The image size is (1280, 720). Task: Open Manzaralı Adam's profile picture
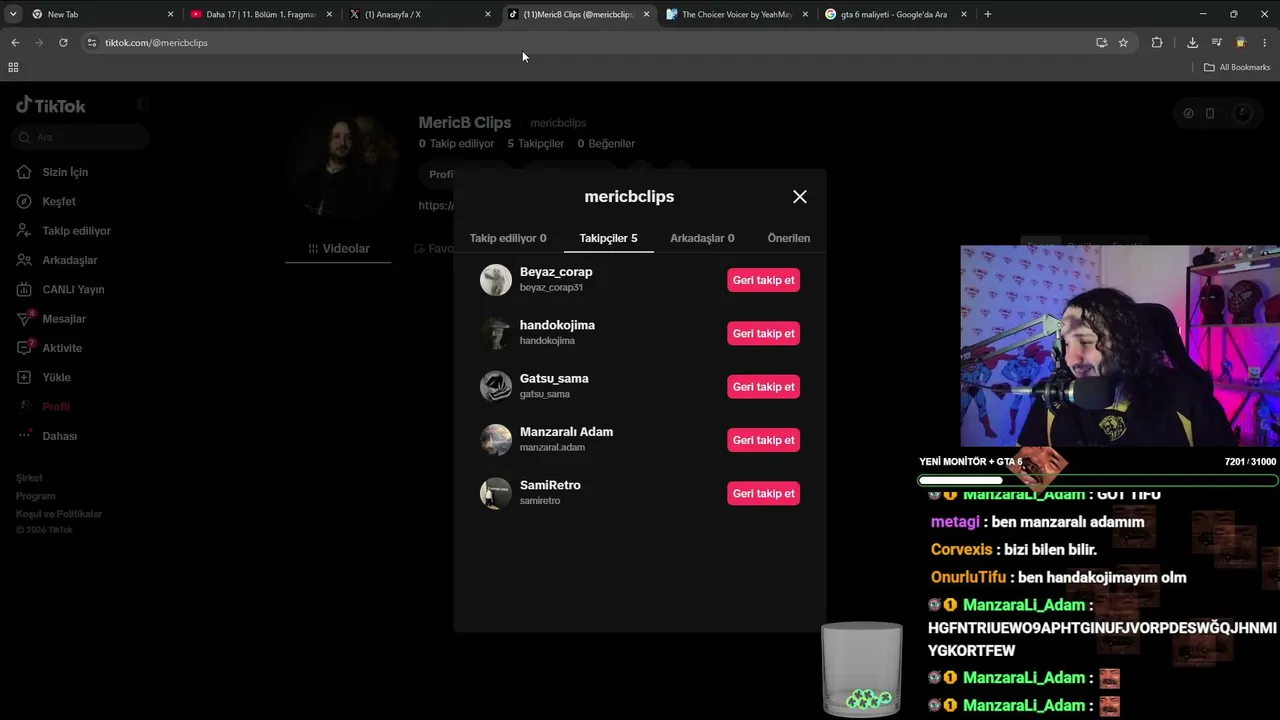coord(496,440)
